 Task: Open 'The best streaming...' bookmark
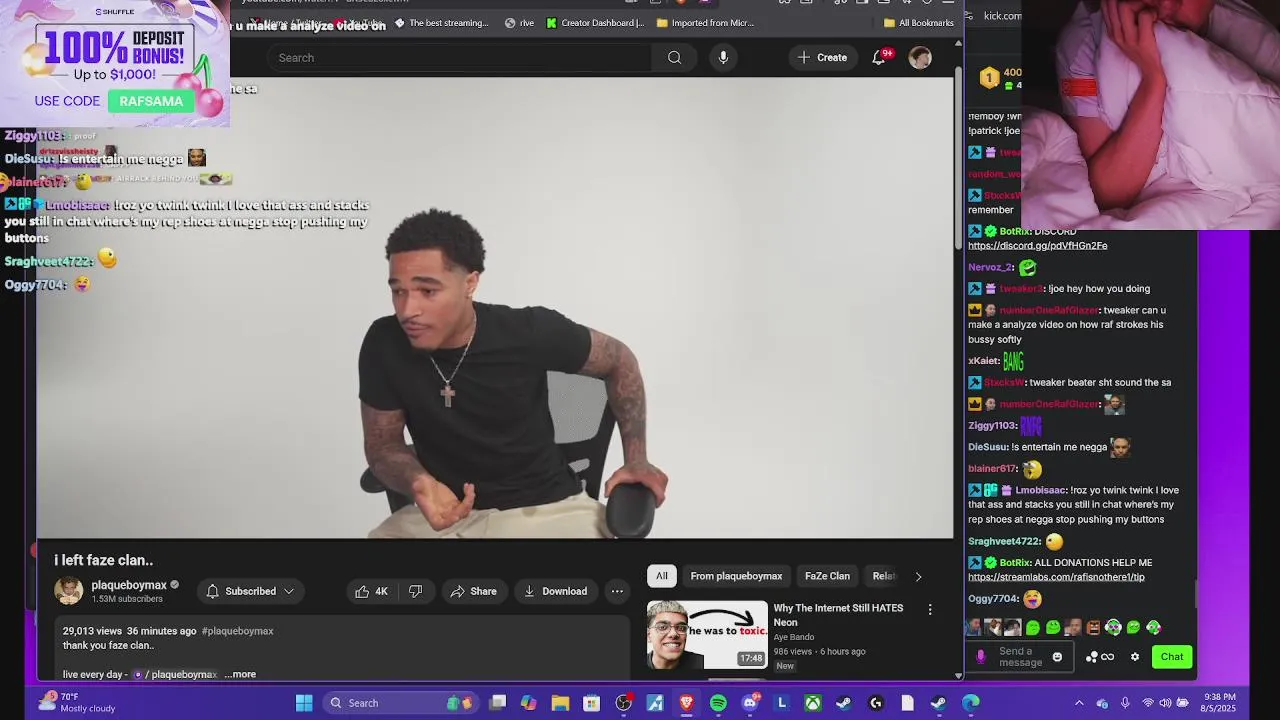[x=441, y=23]
